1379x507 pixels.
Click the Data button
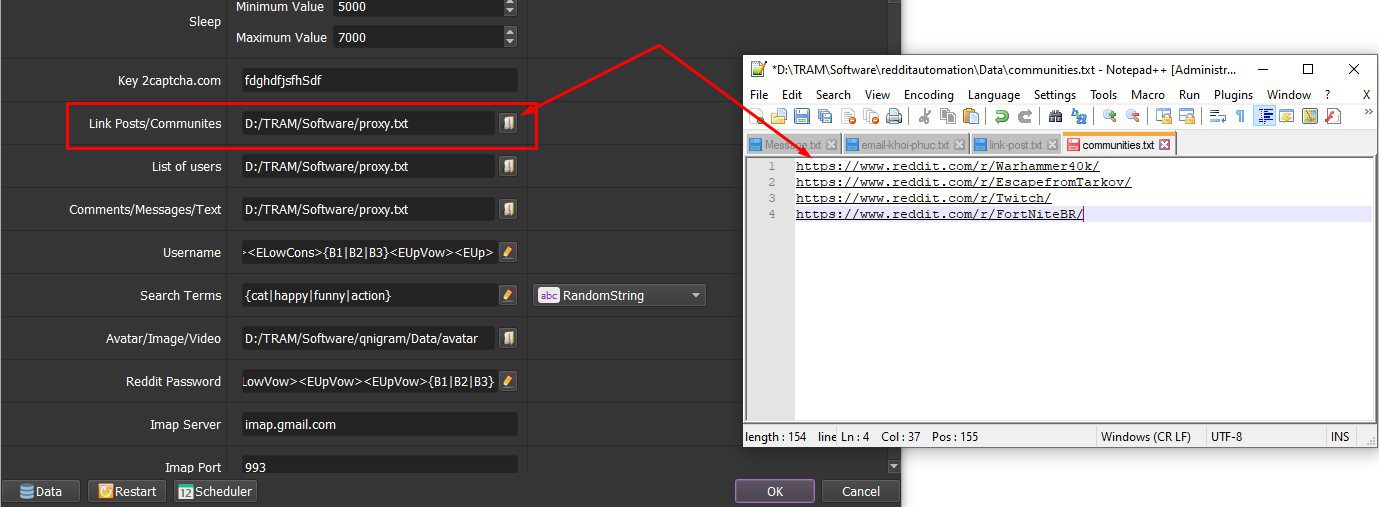(x=41, y=491)
